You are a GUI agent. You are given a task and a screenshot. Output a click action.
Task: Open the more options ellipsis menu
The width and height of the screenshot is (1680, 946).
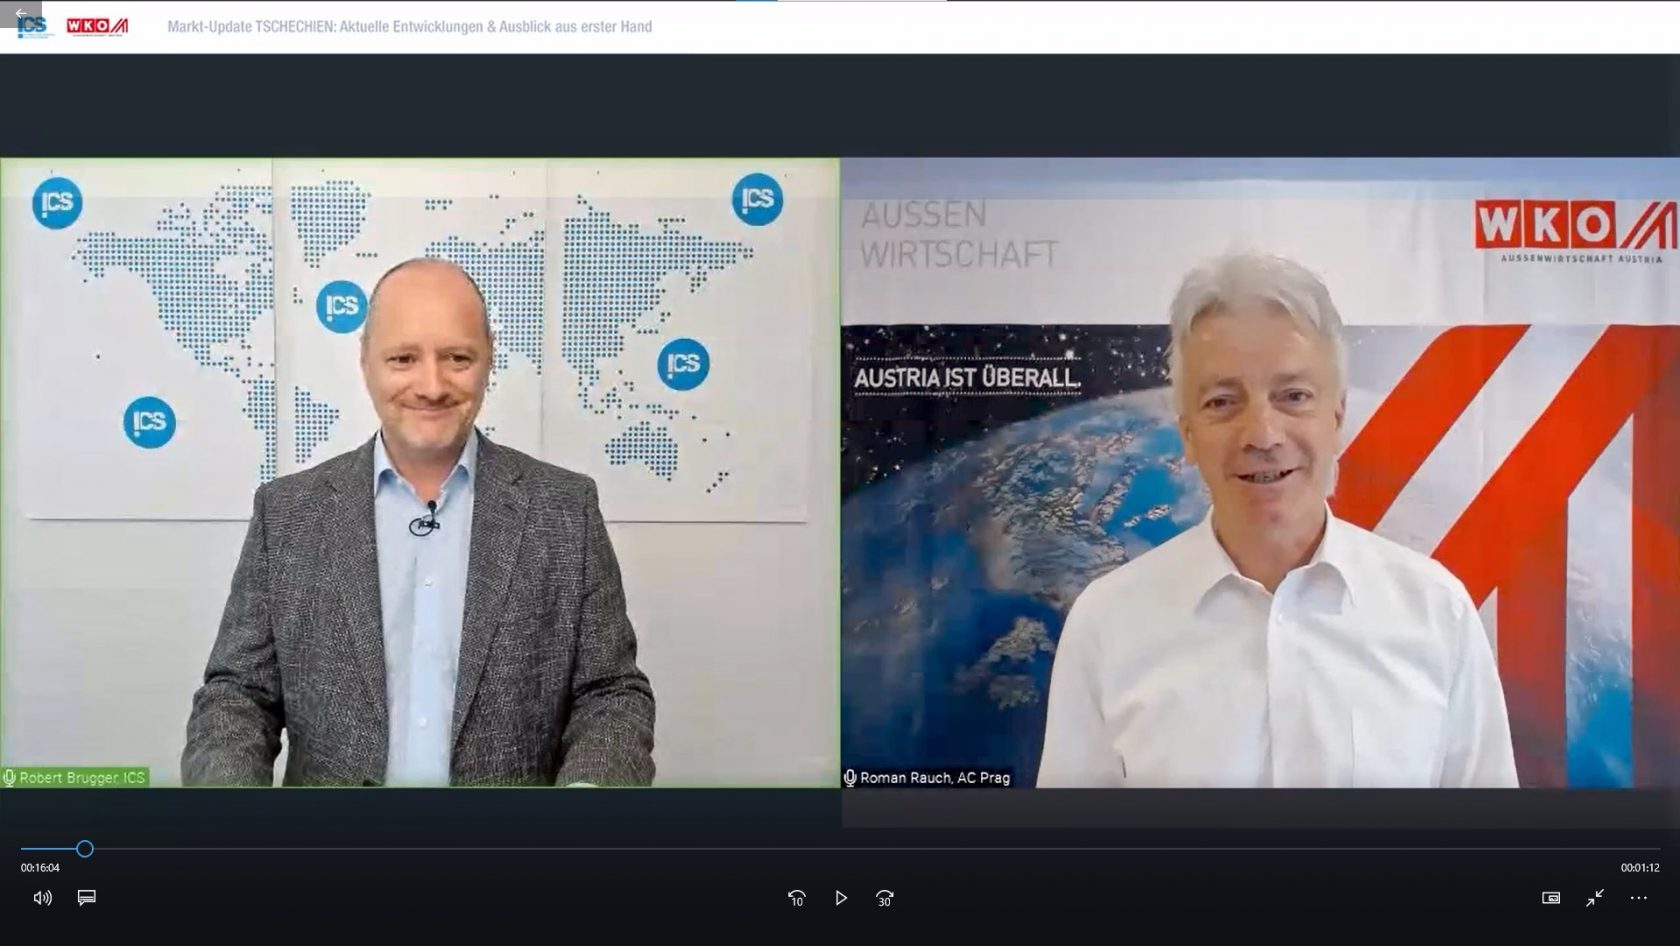tap(1638, 898)
